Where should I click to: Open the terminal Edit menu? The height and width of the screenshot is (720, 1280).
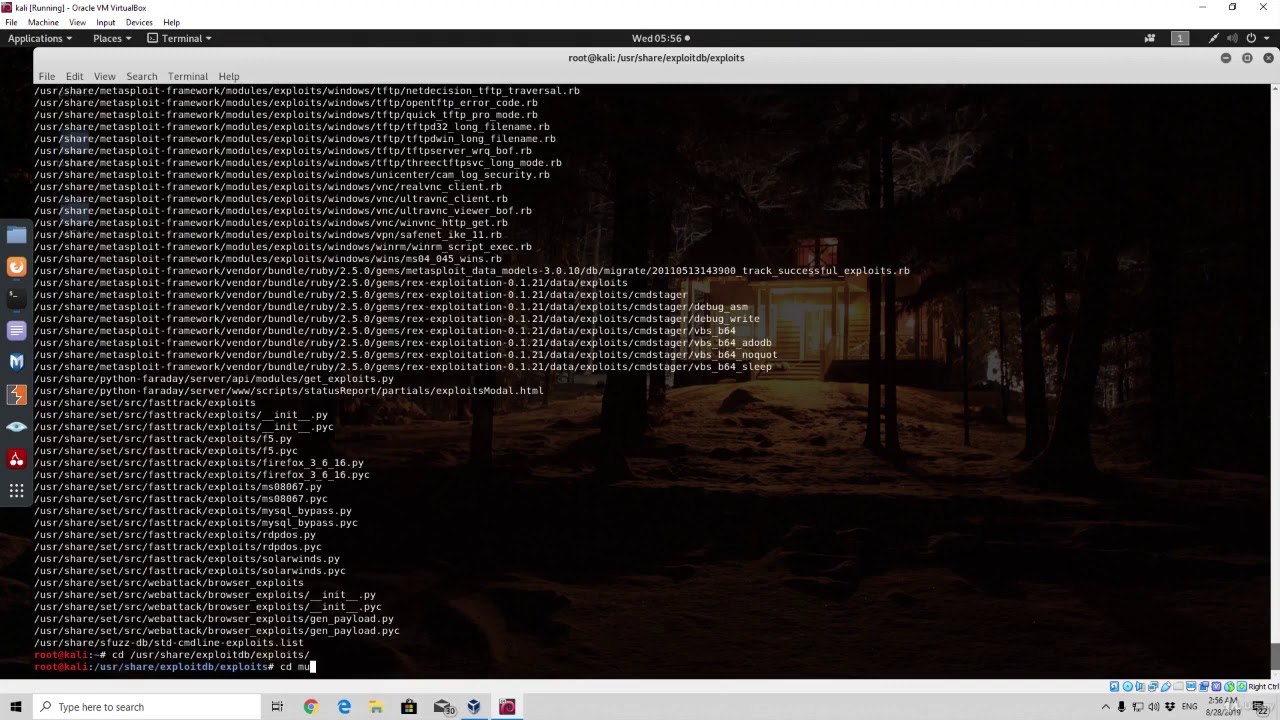(74, 76)
